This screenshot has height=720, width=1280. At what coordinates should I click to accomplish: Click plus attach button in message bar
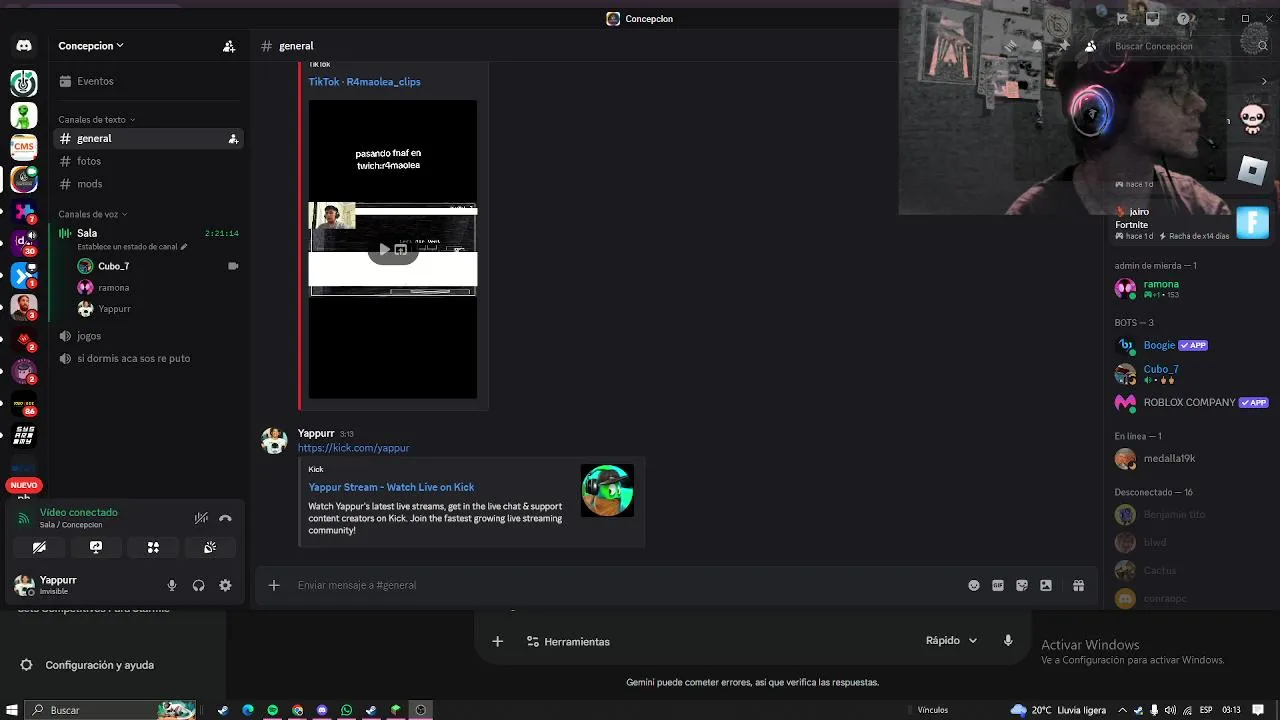(274, 585)
